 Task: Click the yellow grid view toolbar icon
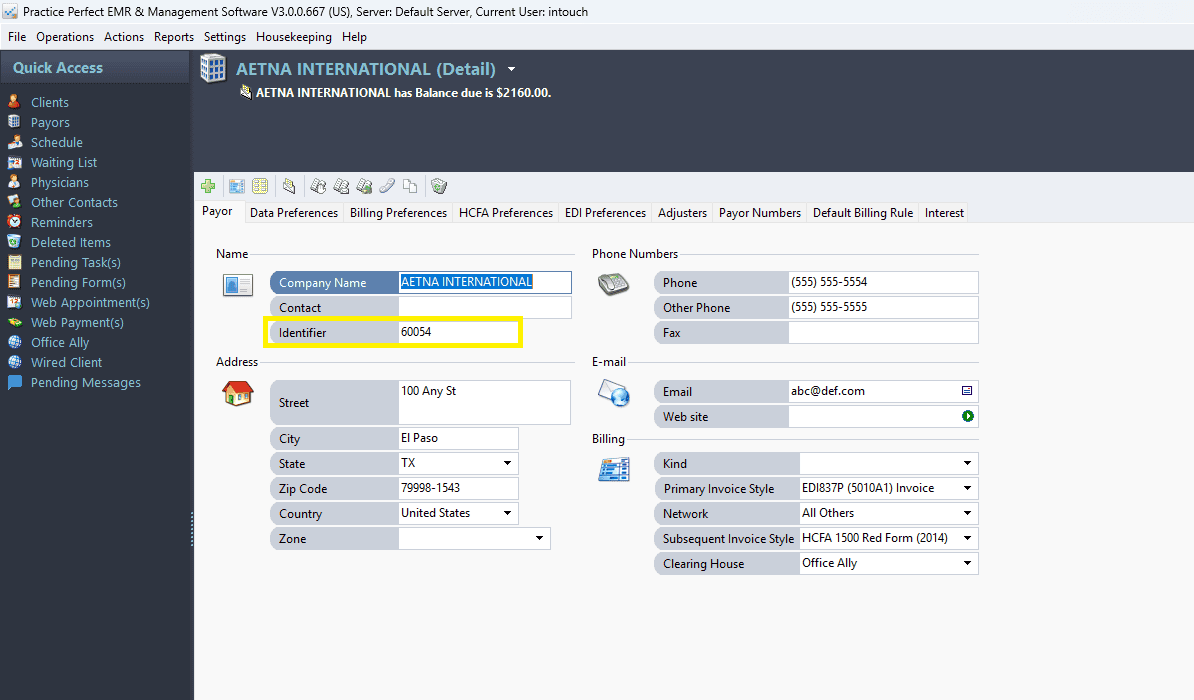(x=260, y=186)
